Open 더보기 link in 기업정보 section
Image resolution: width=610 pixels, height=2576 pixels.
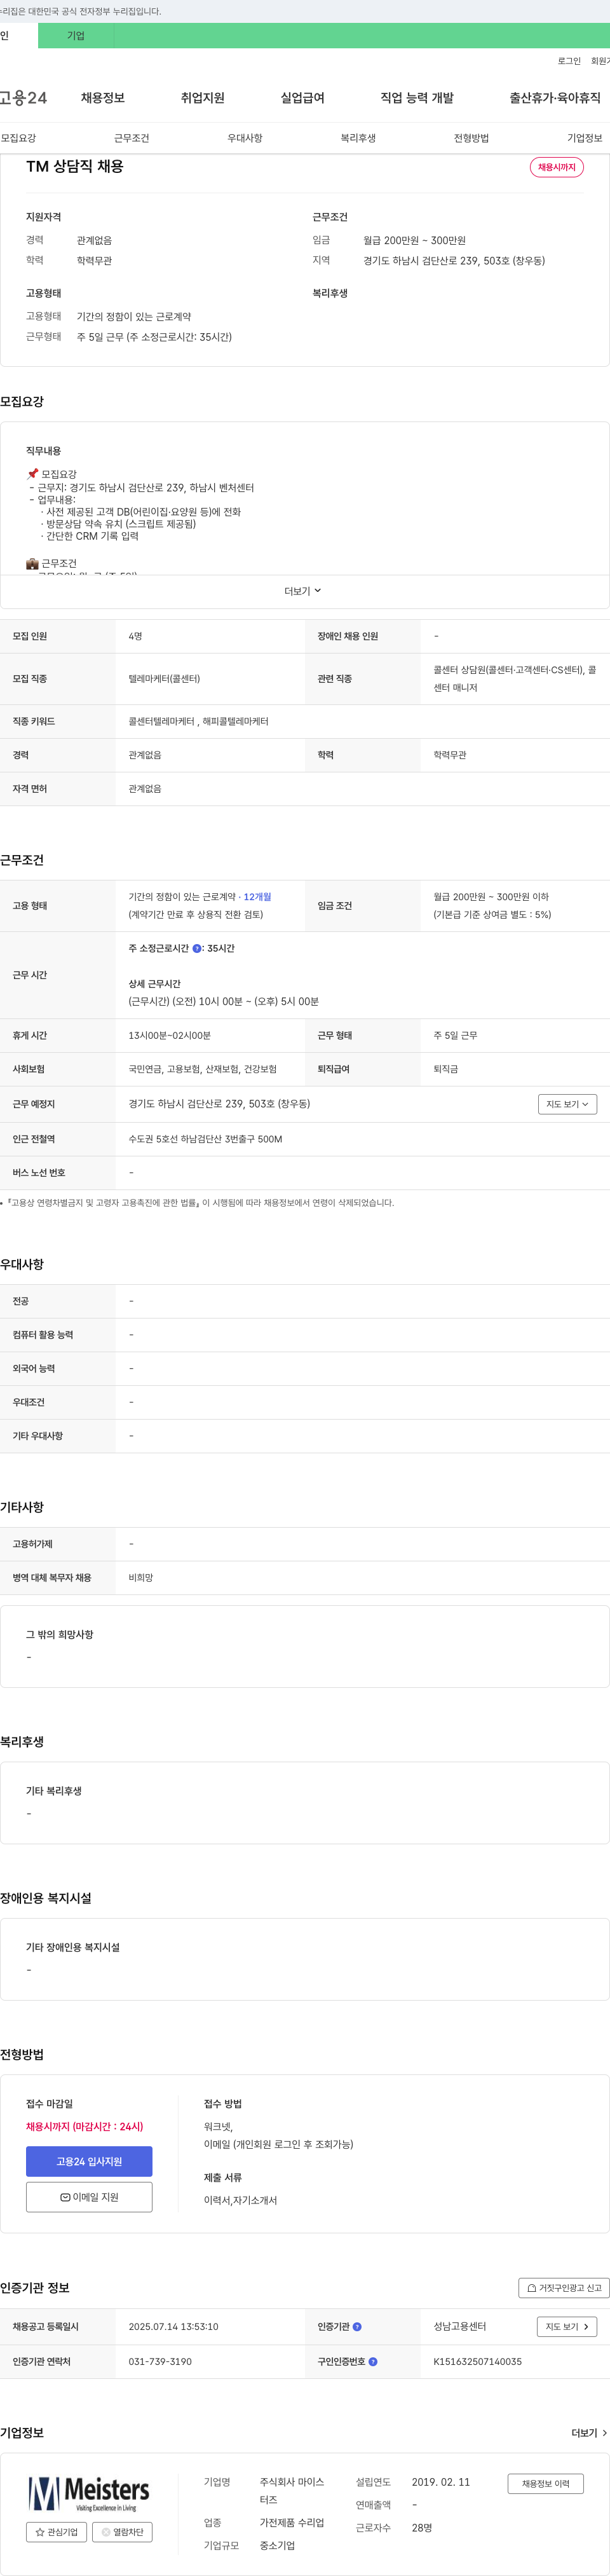point(589,2433)
